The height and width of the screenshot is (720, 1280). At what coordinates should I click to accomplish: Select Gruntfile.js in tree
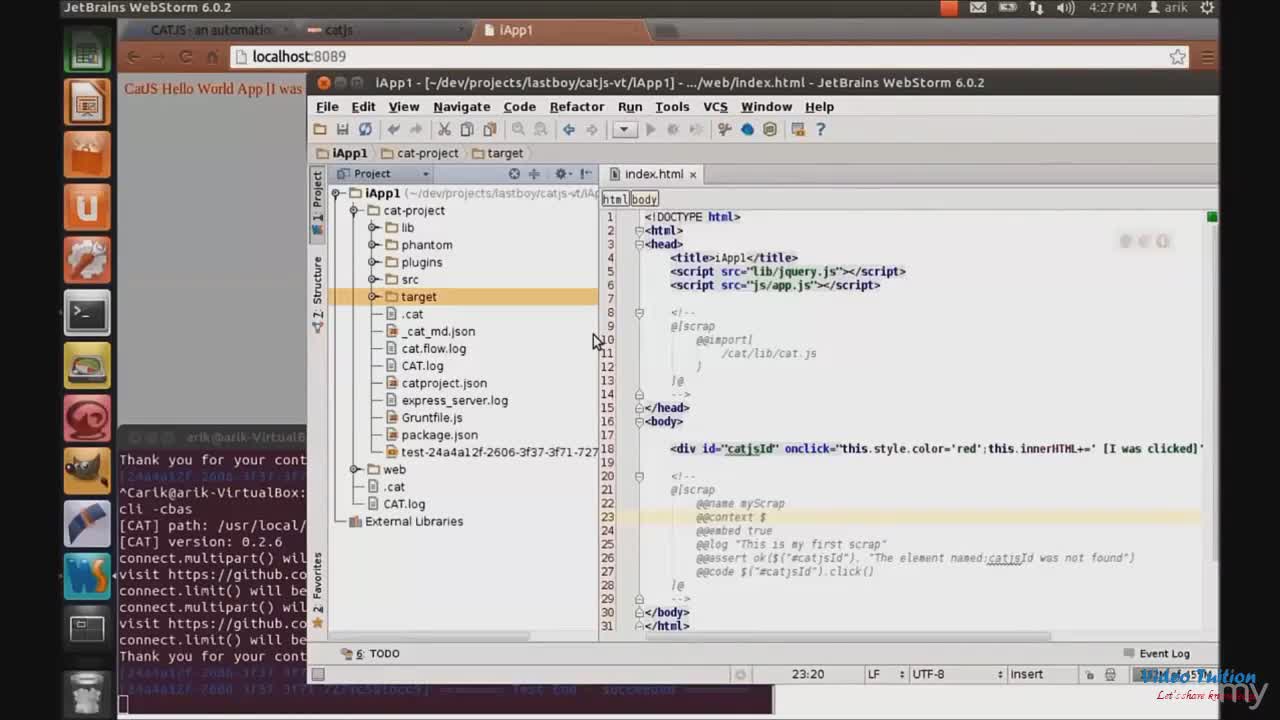pos(432,418)
